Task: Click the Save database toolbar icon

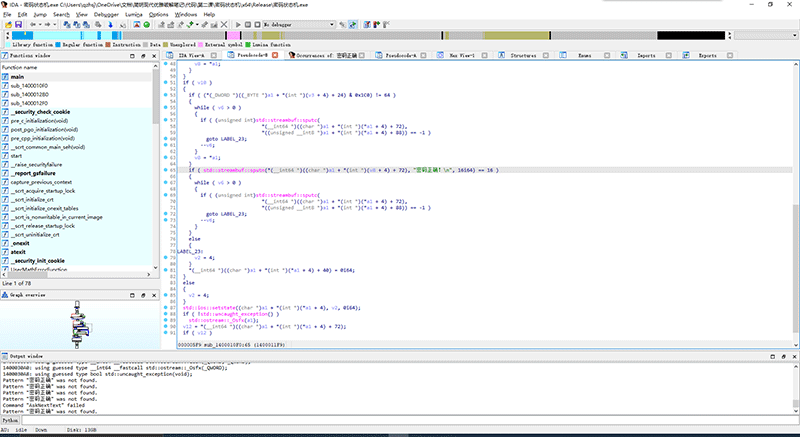Action: coord(20,25)
